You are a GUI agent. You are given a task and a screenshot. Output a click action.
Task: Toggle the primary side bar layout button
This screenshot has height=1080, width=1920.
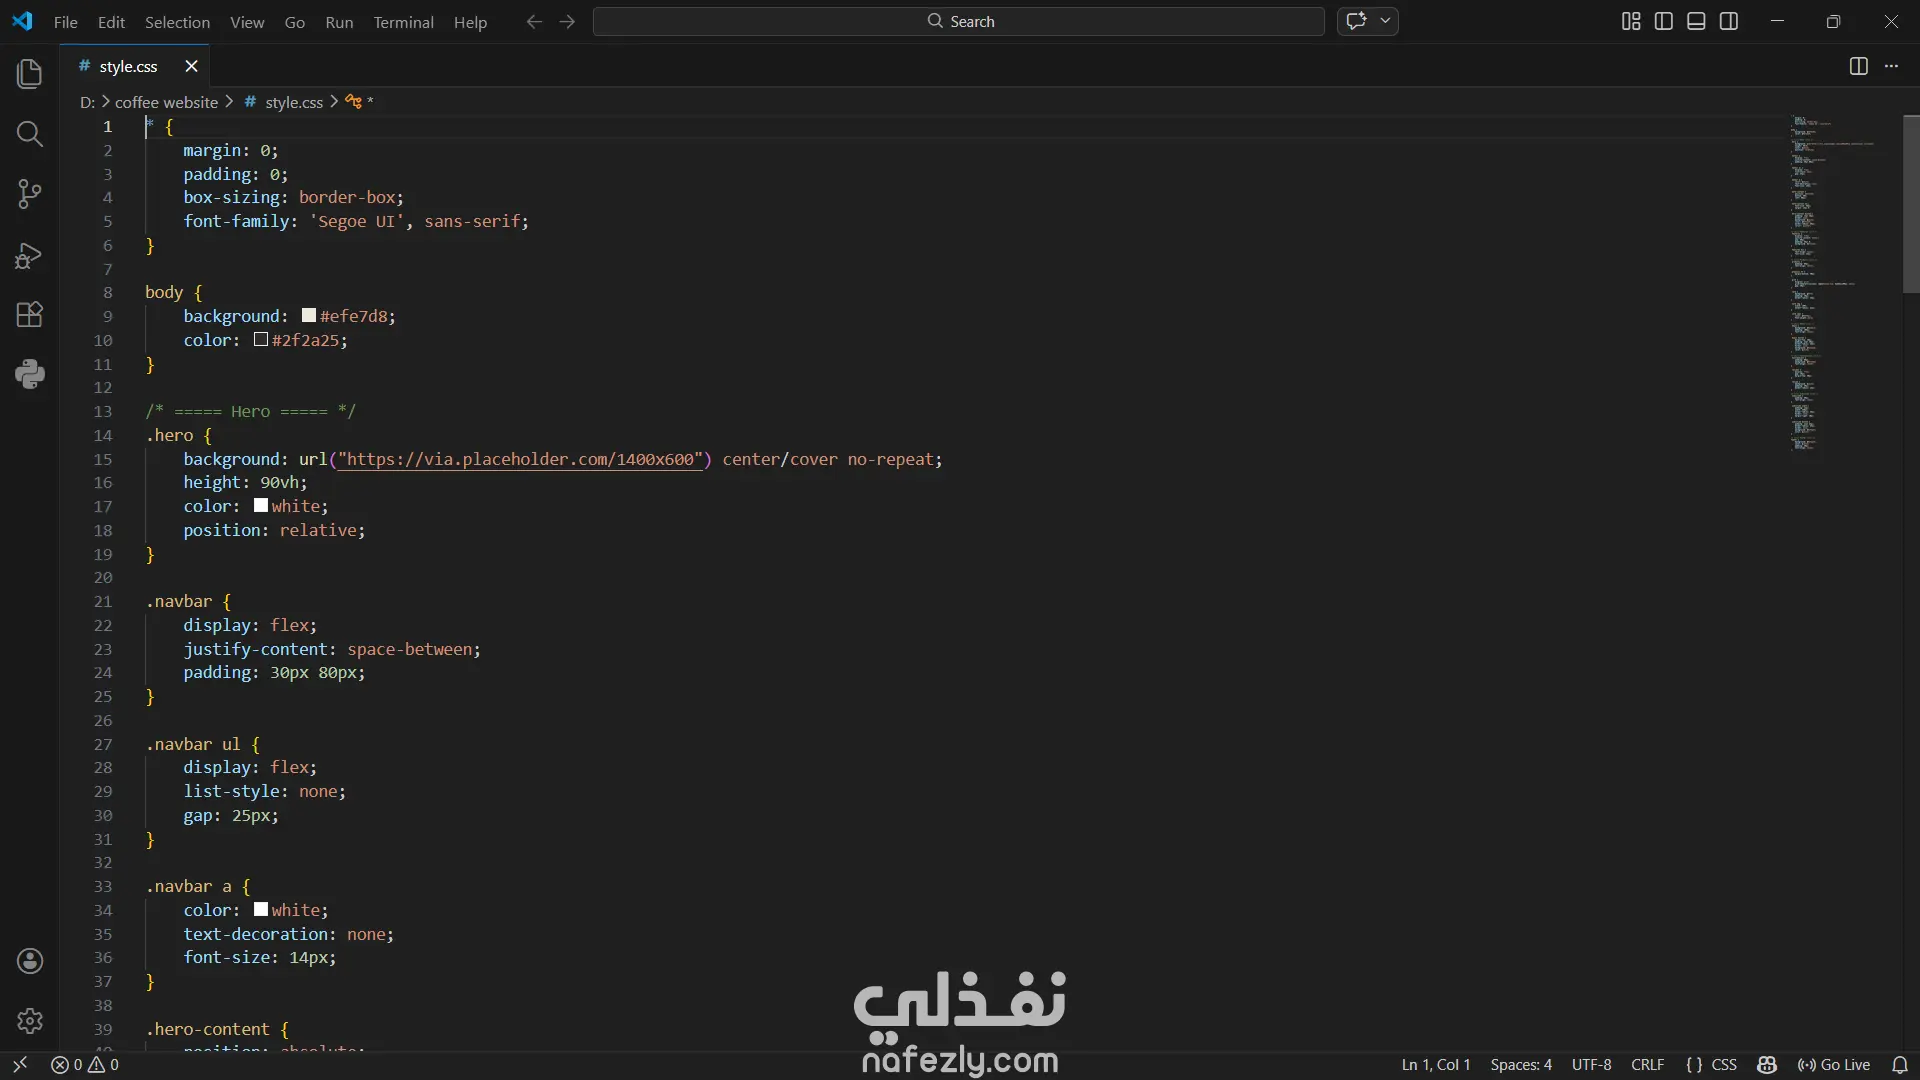pyautogui.click(x=1664, y=21)
